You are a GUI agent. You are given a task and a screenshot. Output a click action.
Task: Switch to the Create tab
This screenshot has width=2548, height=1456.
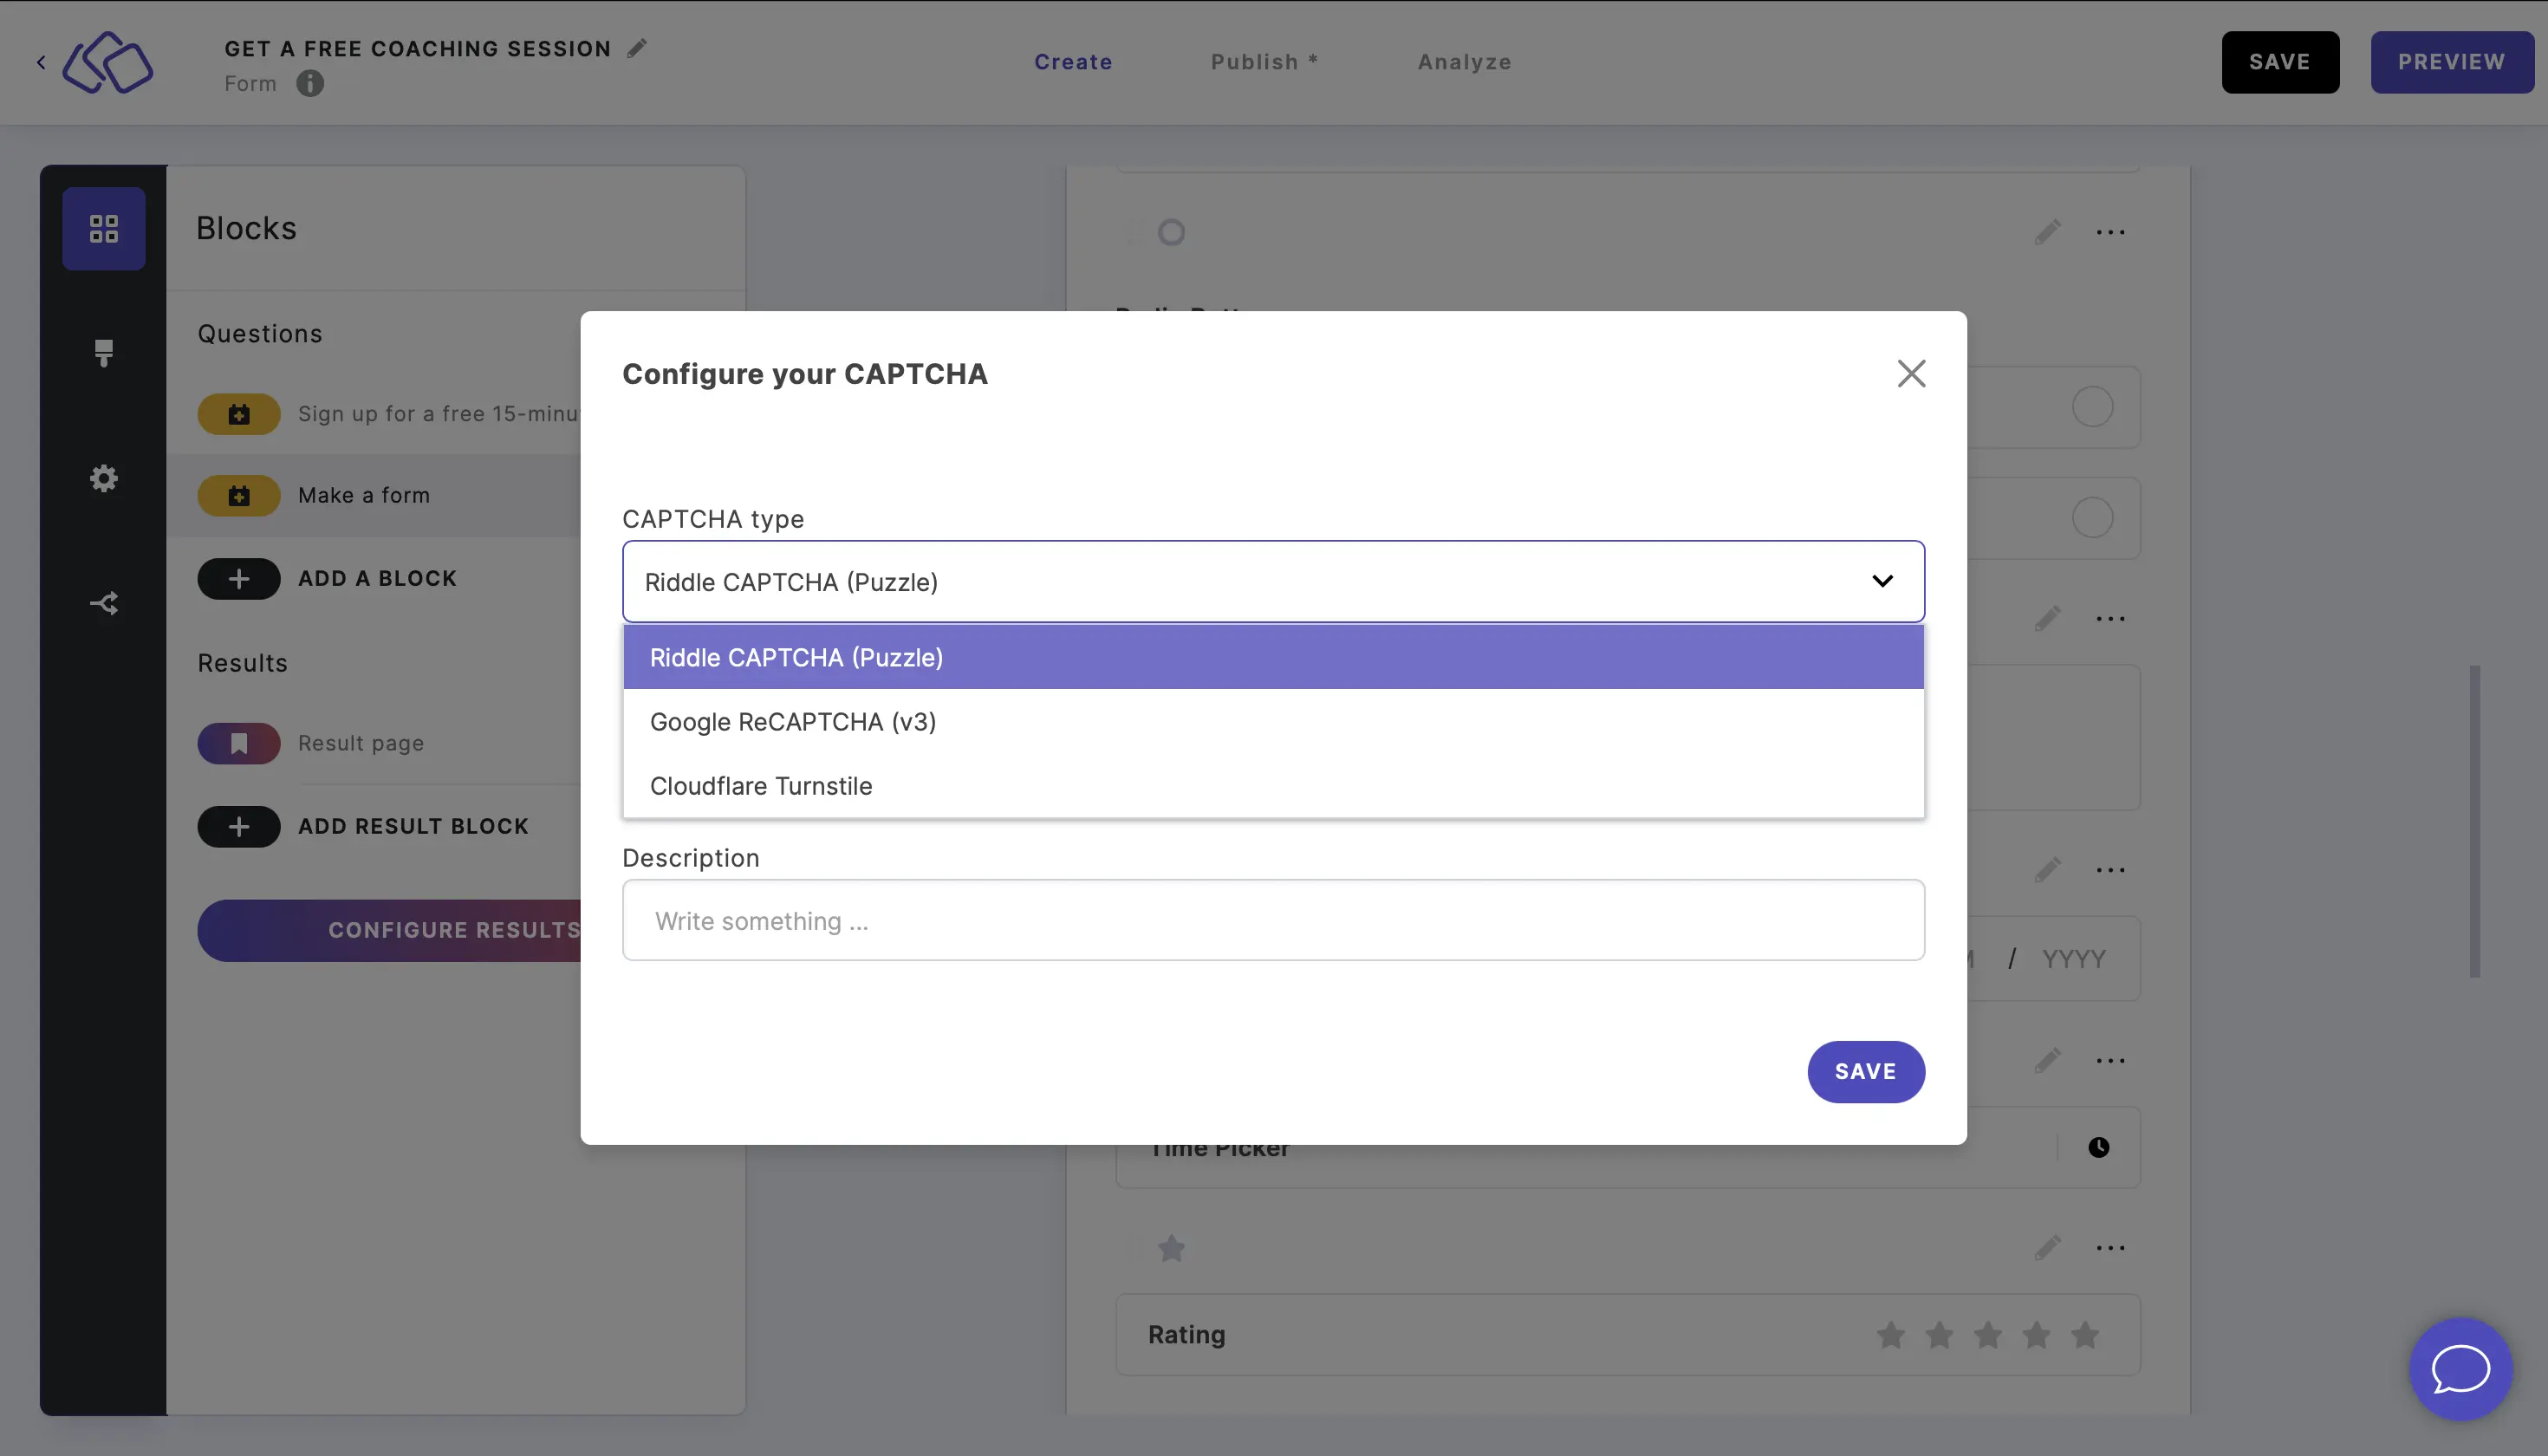pos(1072,62)
